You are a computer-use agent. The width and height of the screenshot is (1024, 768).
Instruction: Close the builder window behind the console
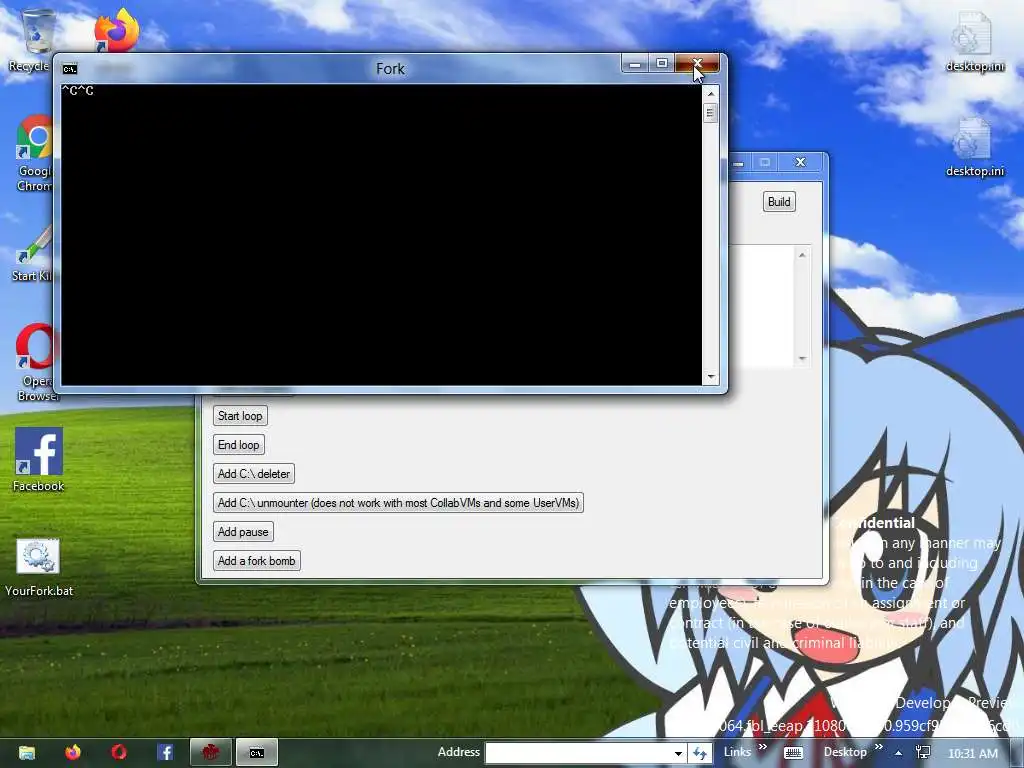click(800, 162)
